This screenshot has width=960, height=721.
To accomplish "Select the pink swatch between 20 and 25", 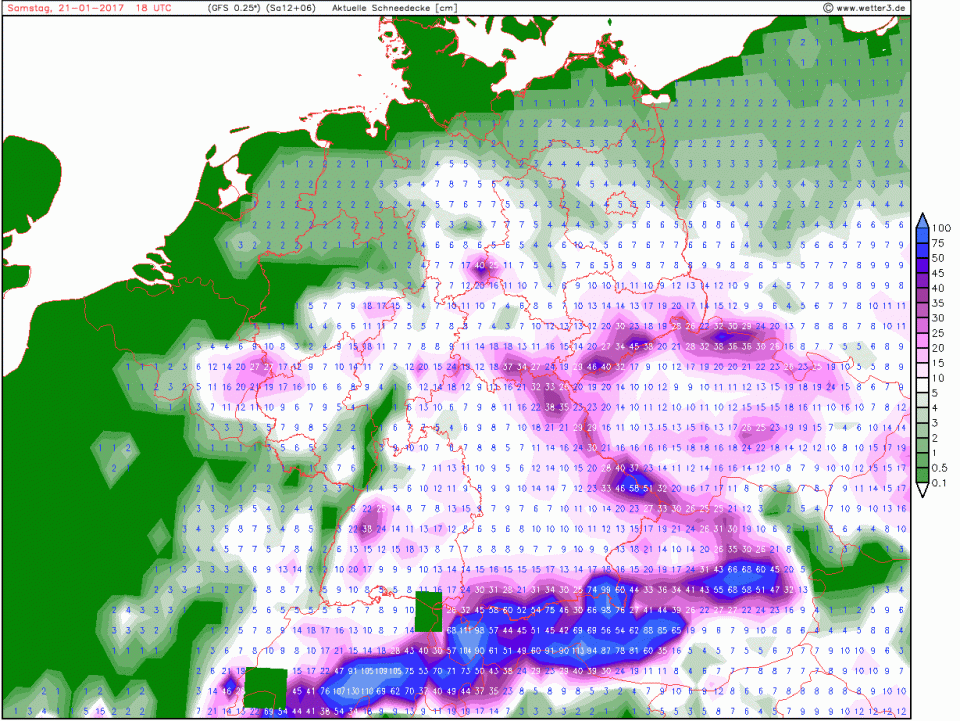I will (x=924, y=340).
